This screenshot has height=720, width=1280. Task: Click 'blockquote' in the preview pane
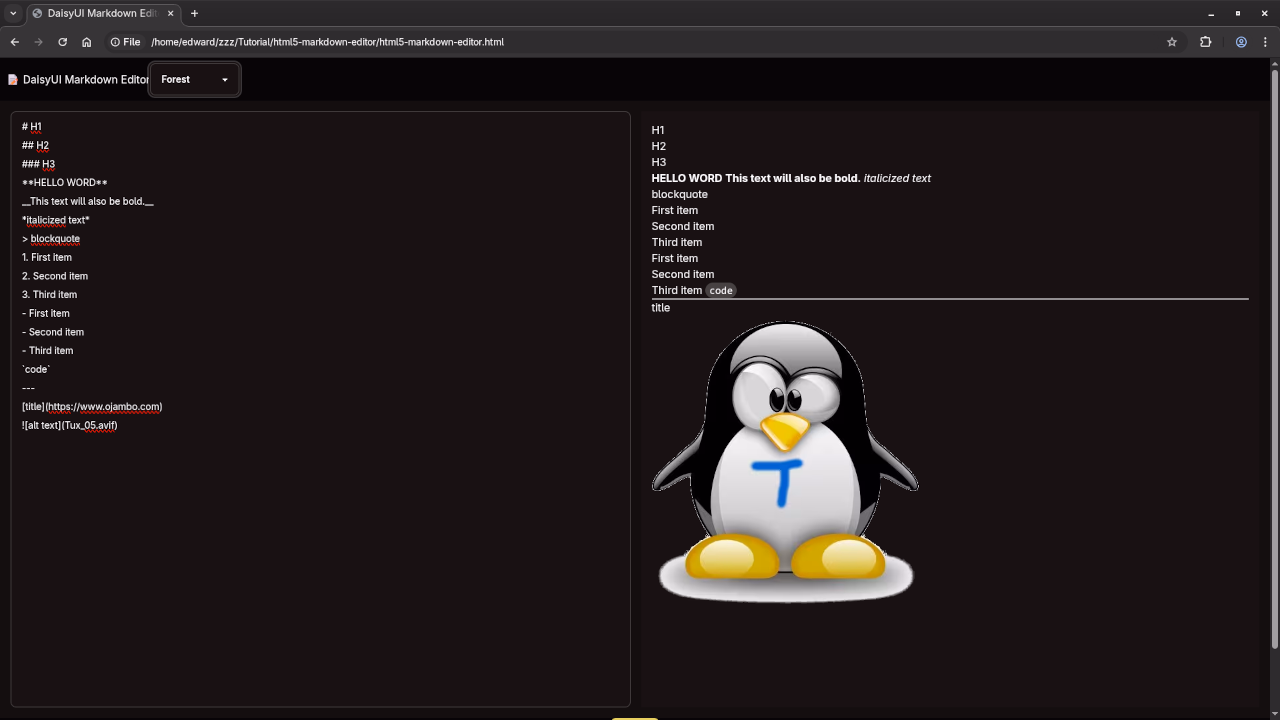click(680, 194)
